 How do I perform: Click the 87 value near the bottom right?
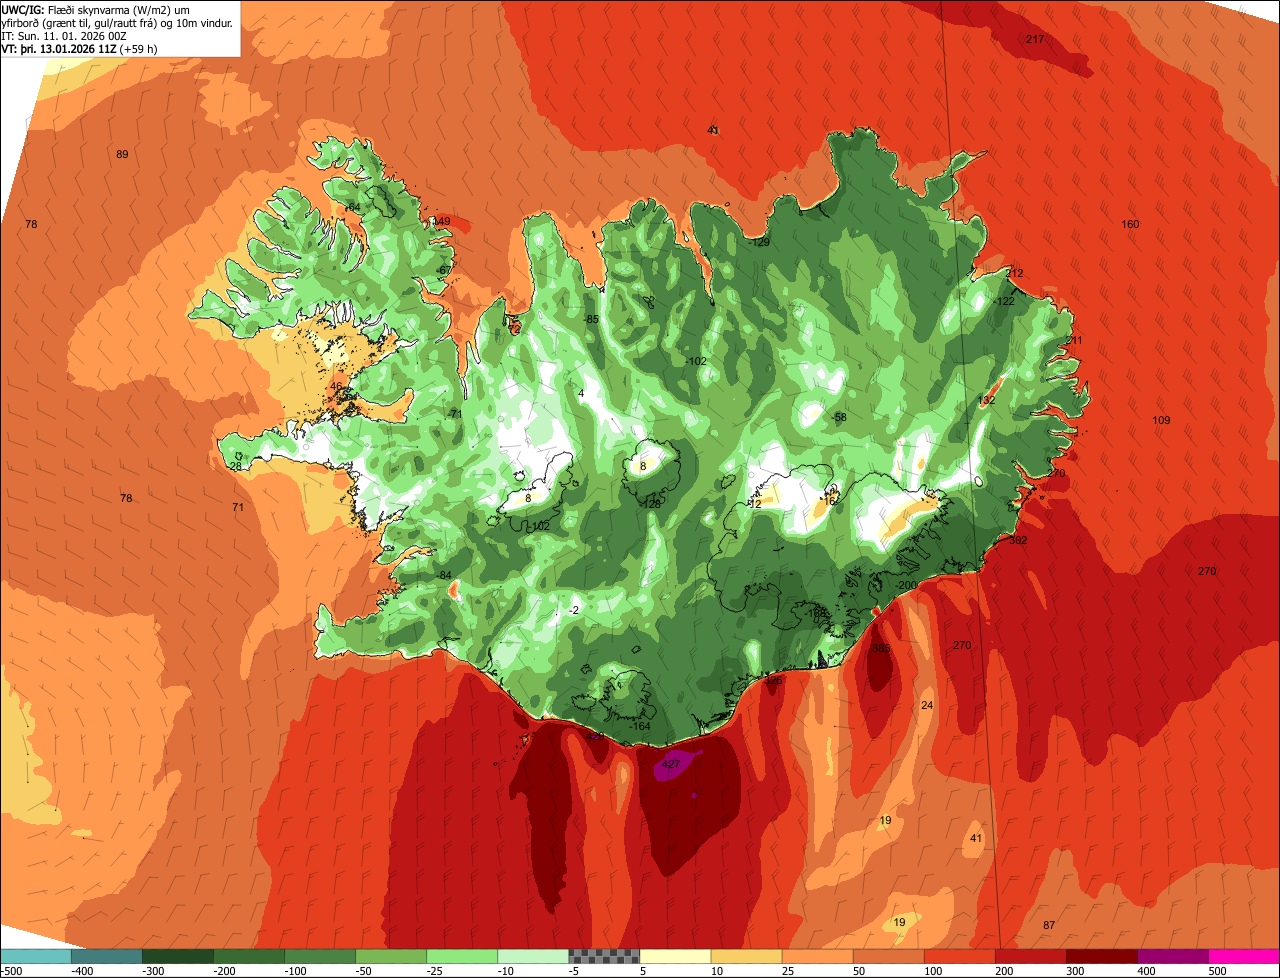coord(1049,926)
